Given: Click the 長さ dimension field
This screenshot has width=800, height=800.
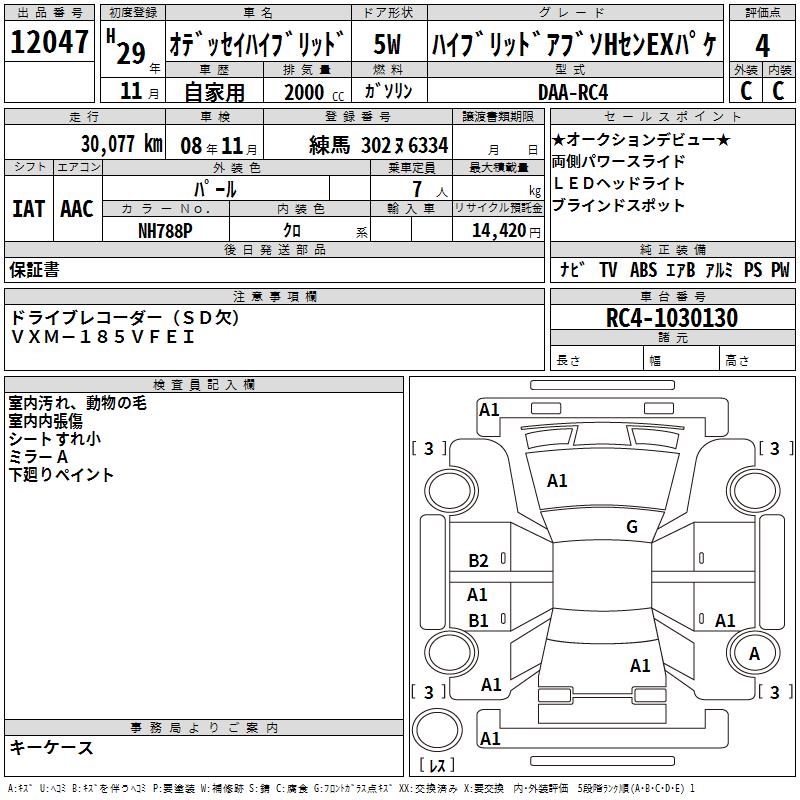Looking at the screenshot, I should point(597,358).
